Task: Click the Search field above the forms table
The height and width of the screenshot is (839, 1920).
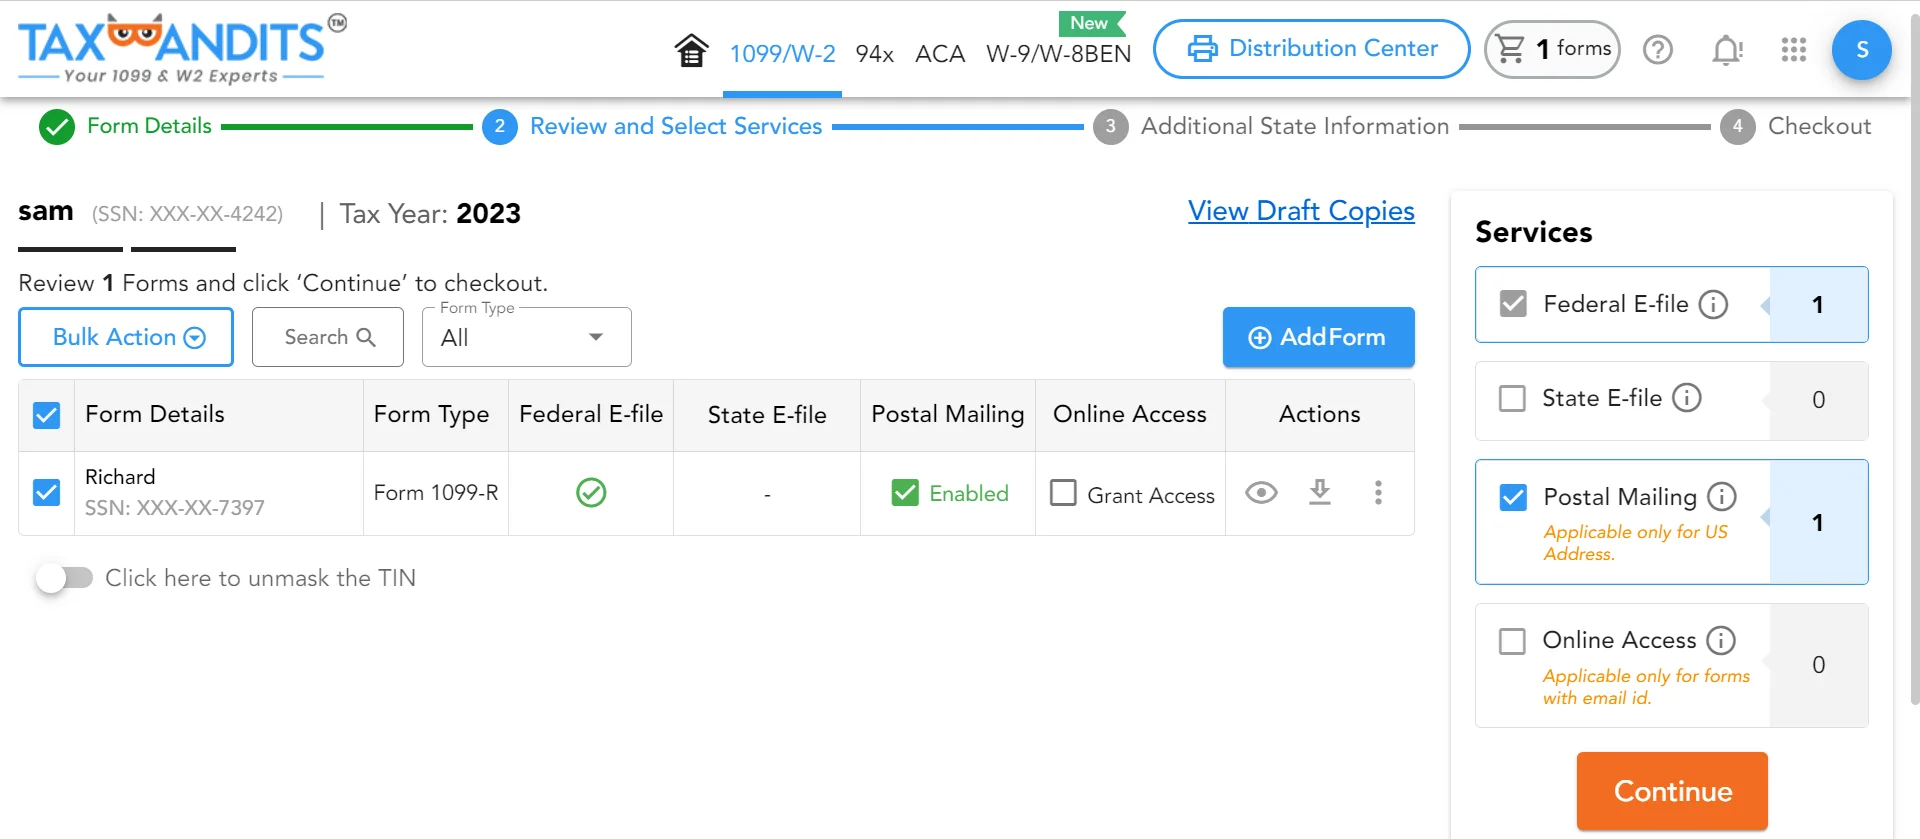Action: pyautogui.click(x=327, y=337)
